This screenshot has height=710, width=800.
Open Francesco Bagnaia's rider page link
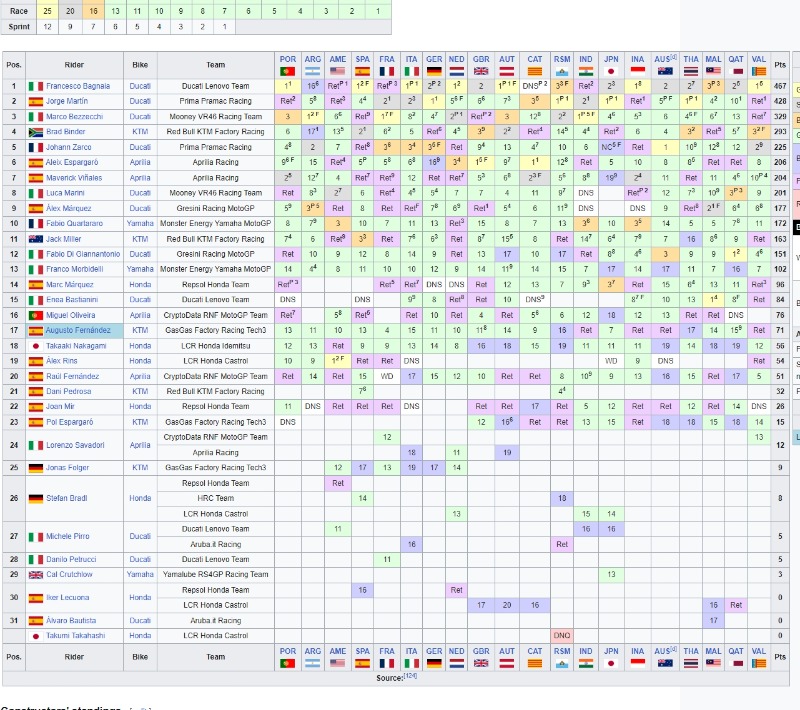(x=78, y=86)
